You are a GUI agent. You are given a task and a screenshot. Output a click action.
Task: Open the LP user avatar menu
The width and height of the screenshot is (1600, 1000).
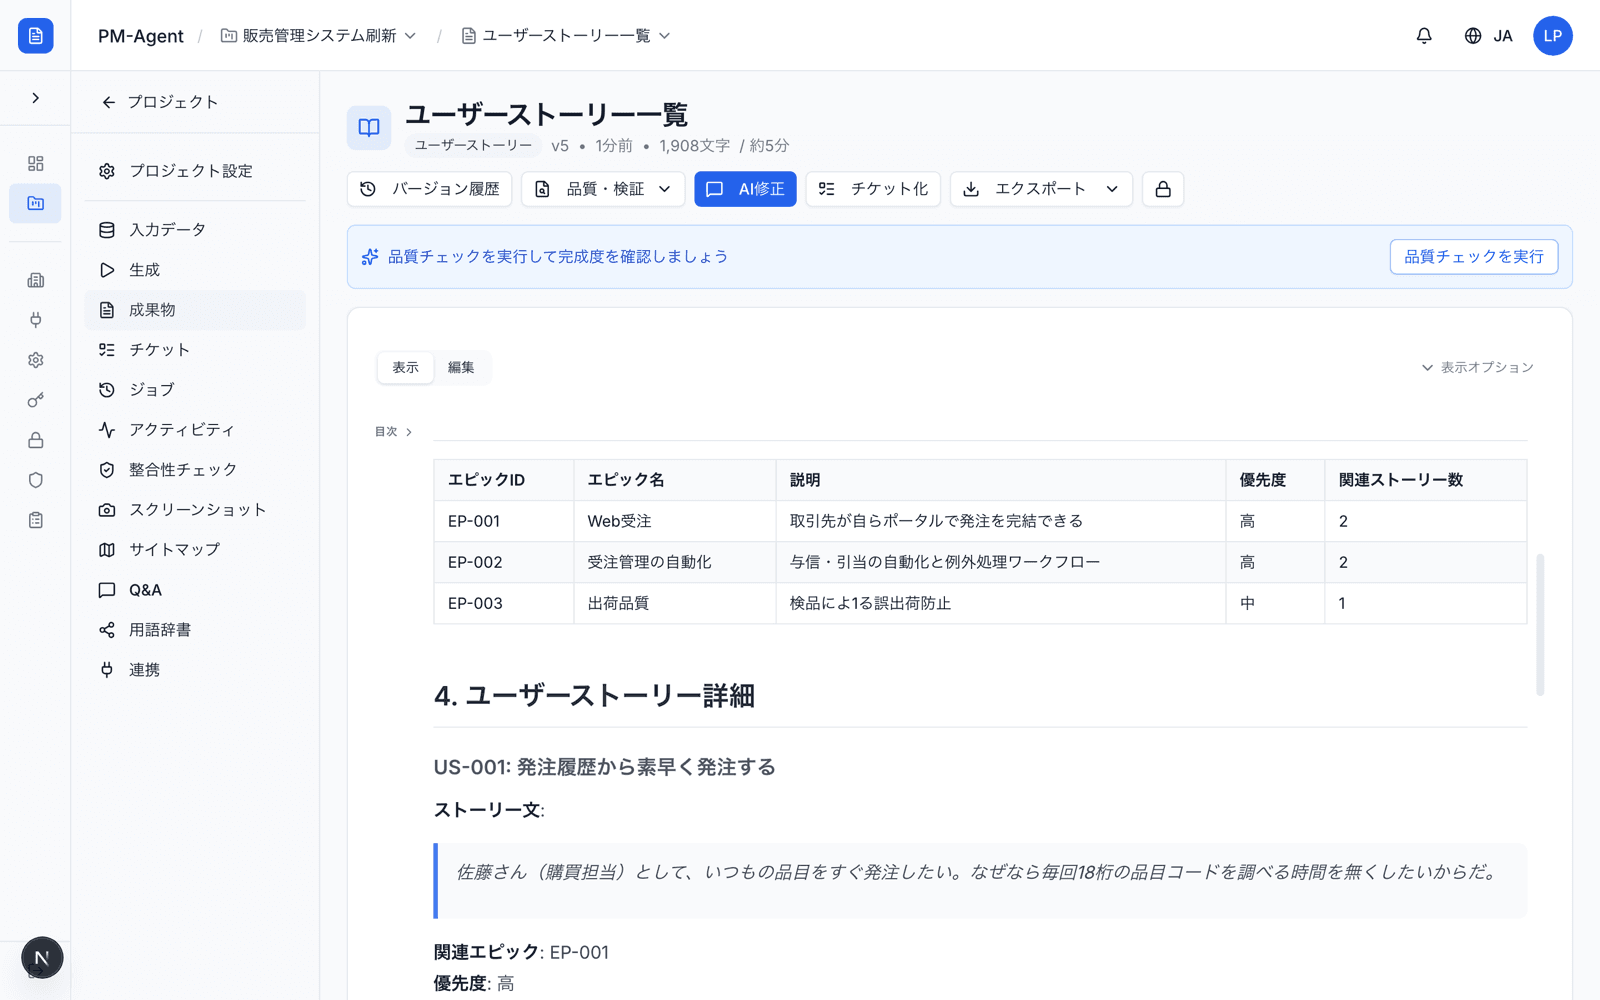point(1552,36)
